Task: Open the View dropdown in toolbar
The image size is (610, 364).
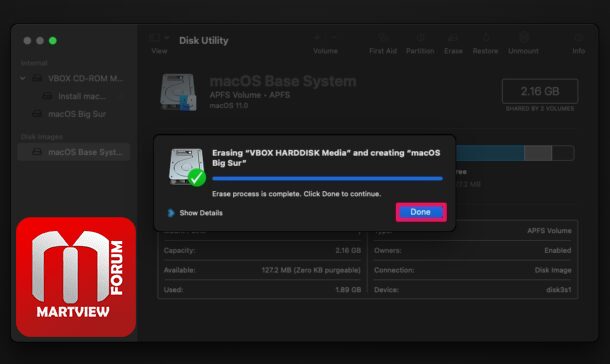Action: click(x=160, y=43)
